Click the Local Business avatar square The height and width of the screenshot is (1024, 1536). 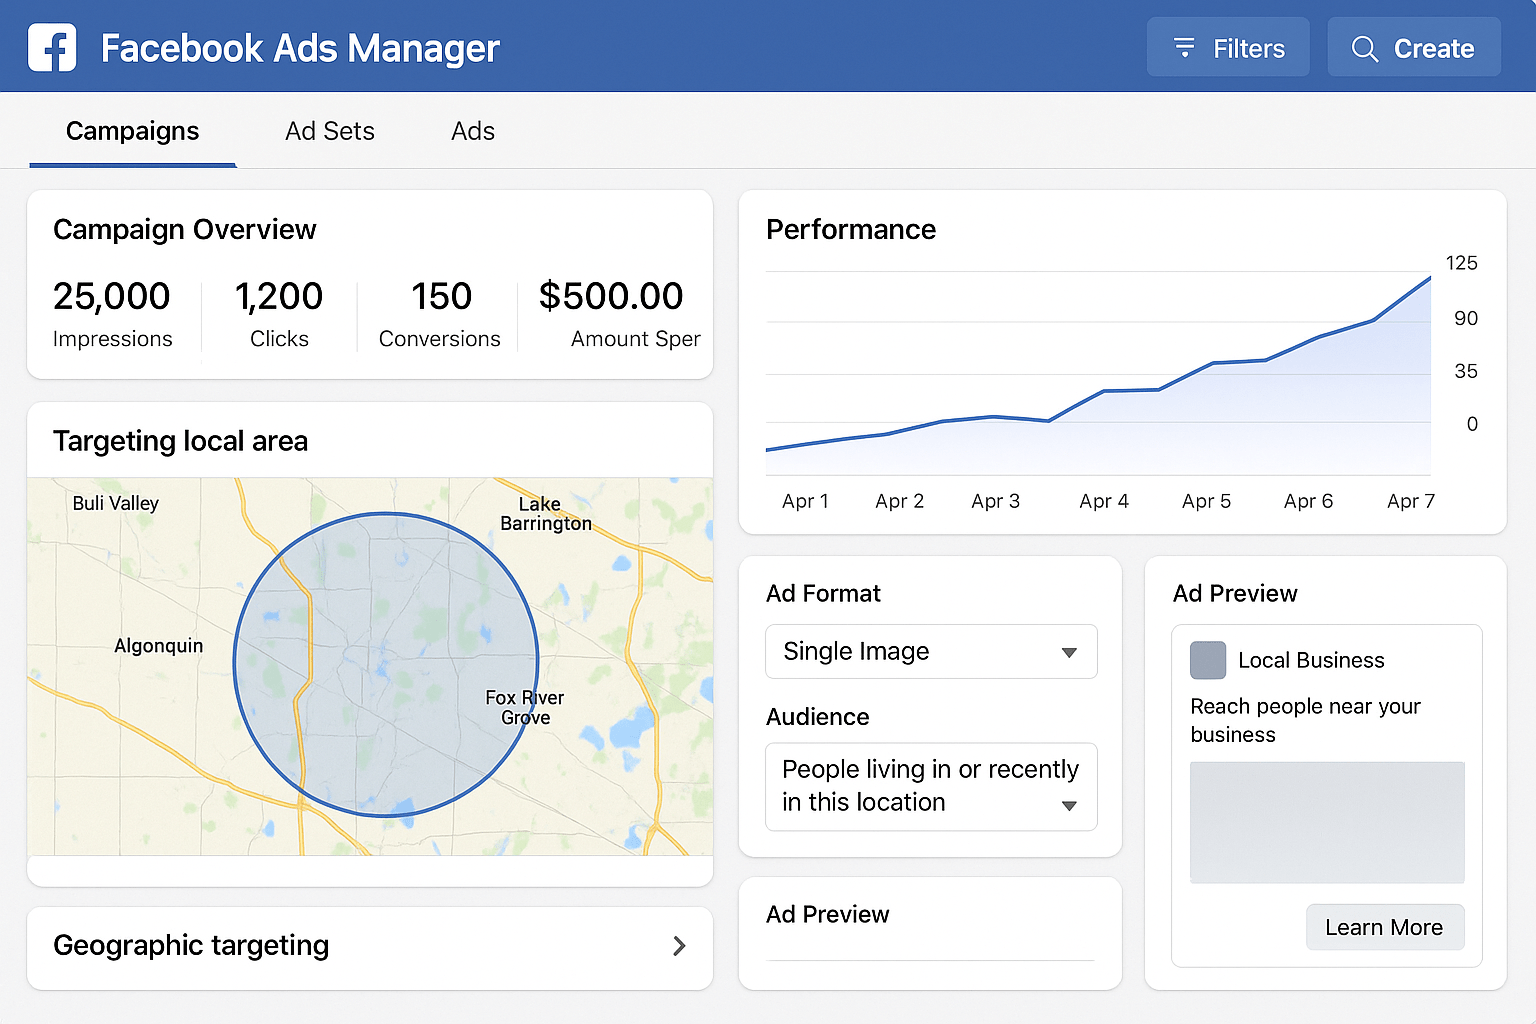1208,660
